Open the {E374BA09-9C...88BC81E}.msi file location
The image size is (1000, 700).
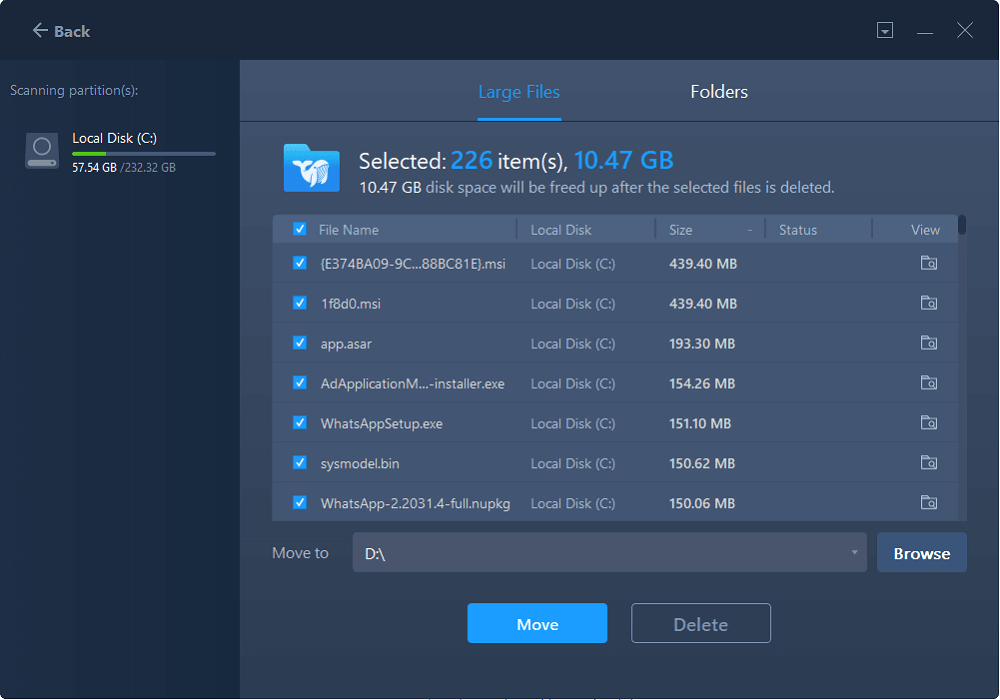929,263
